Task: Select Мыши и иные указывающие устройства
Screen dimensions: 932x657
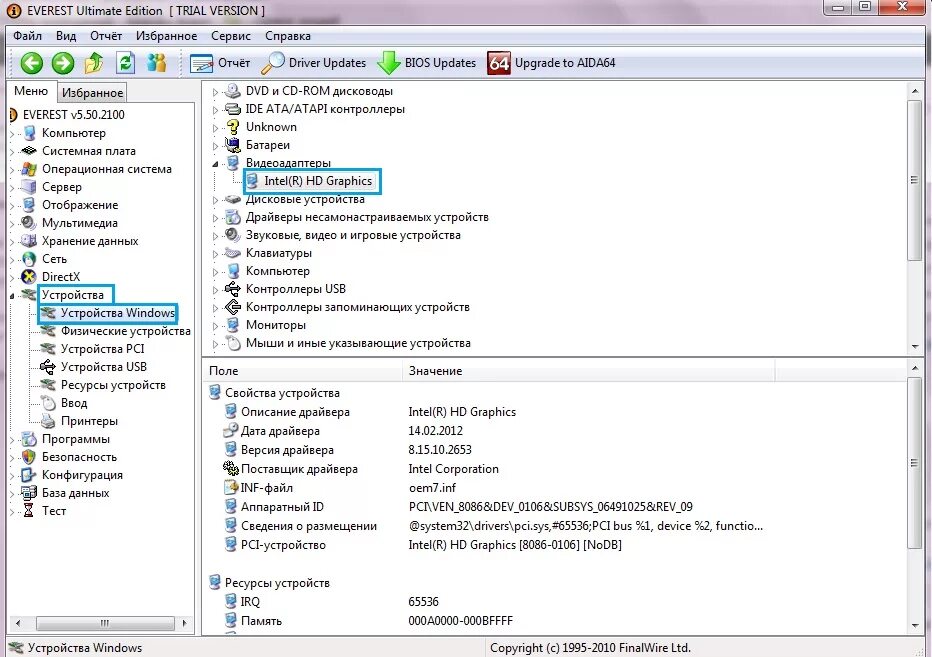Action: (x=358, y=343)
